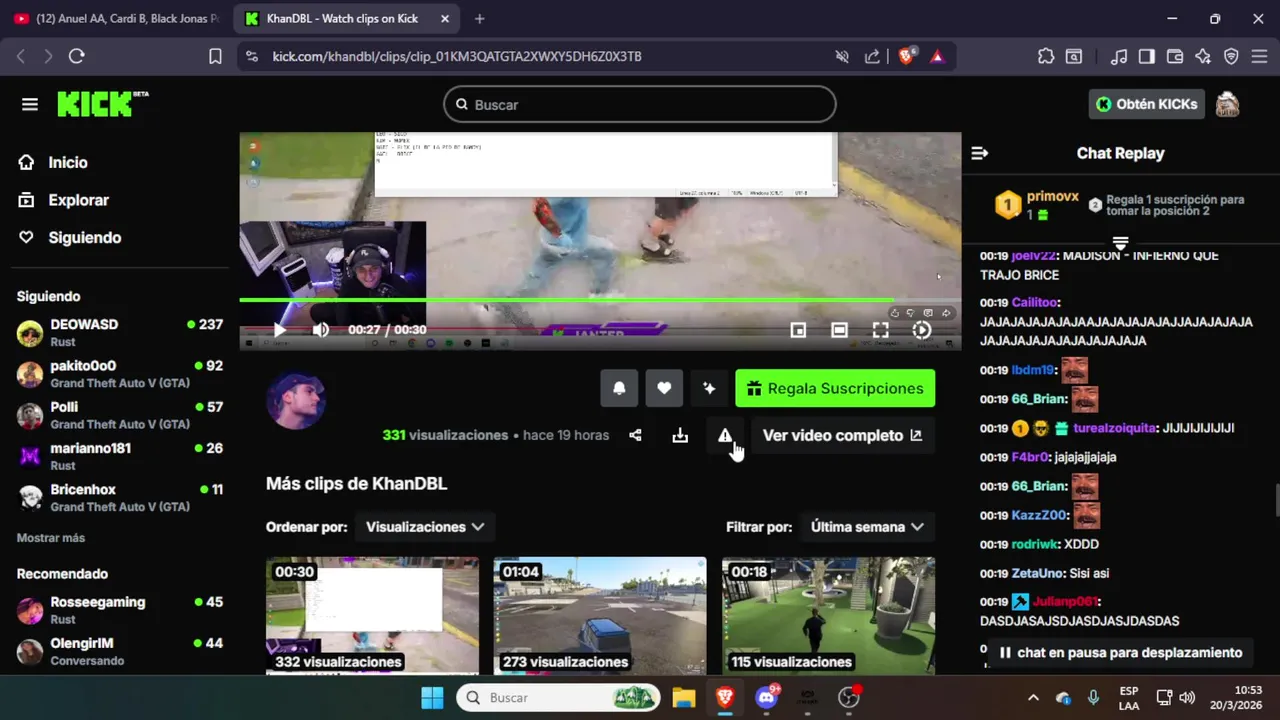Click the KICK logo
The height and width of the screenshot is (720, 1280).
pyautogui.click(x=102, y=104)
